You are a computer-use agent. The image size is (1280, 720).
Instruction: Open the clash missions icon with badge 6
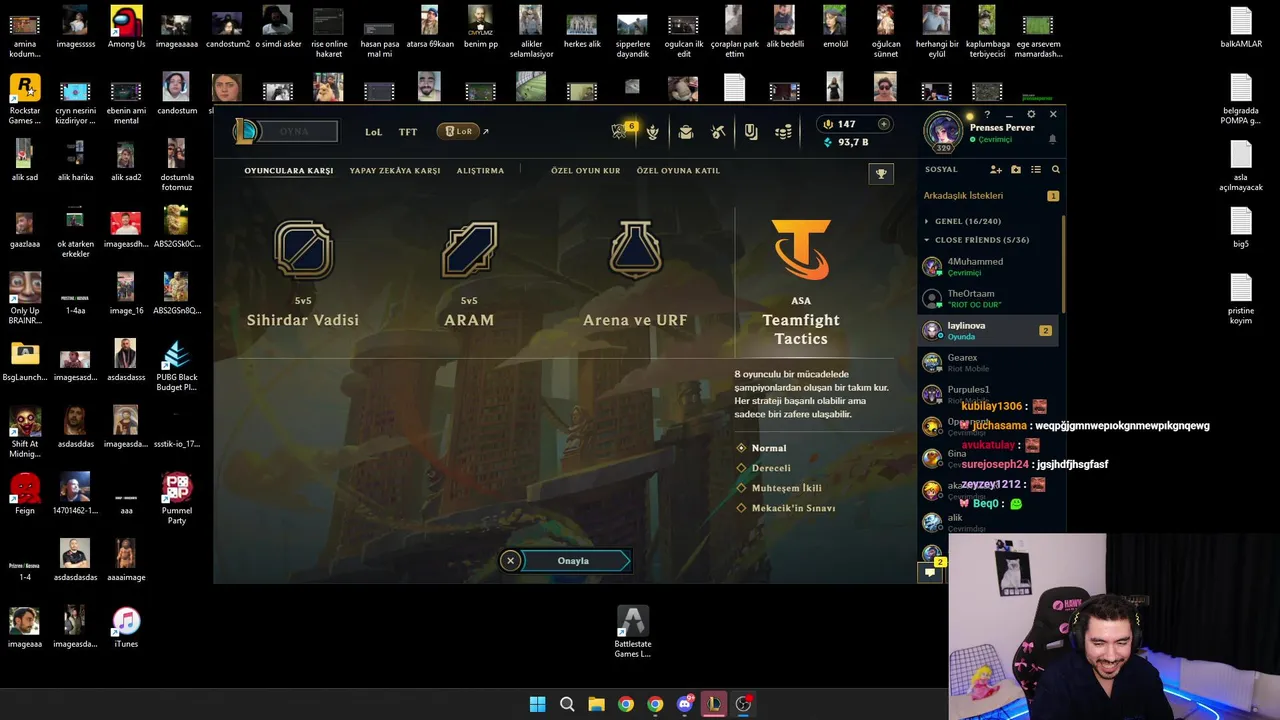point(621,131)
